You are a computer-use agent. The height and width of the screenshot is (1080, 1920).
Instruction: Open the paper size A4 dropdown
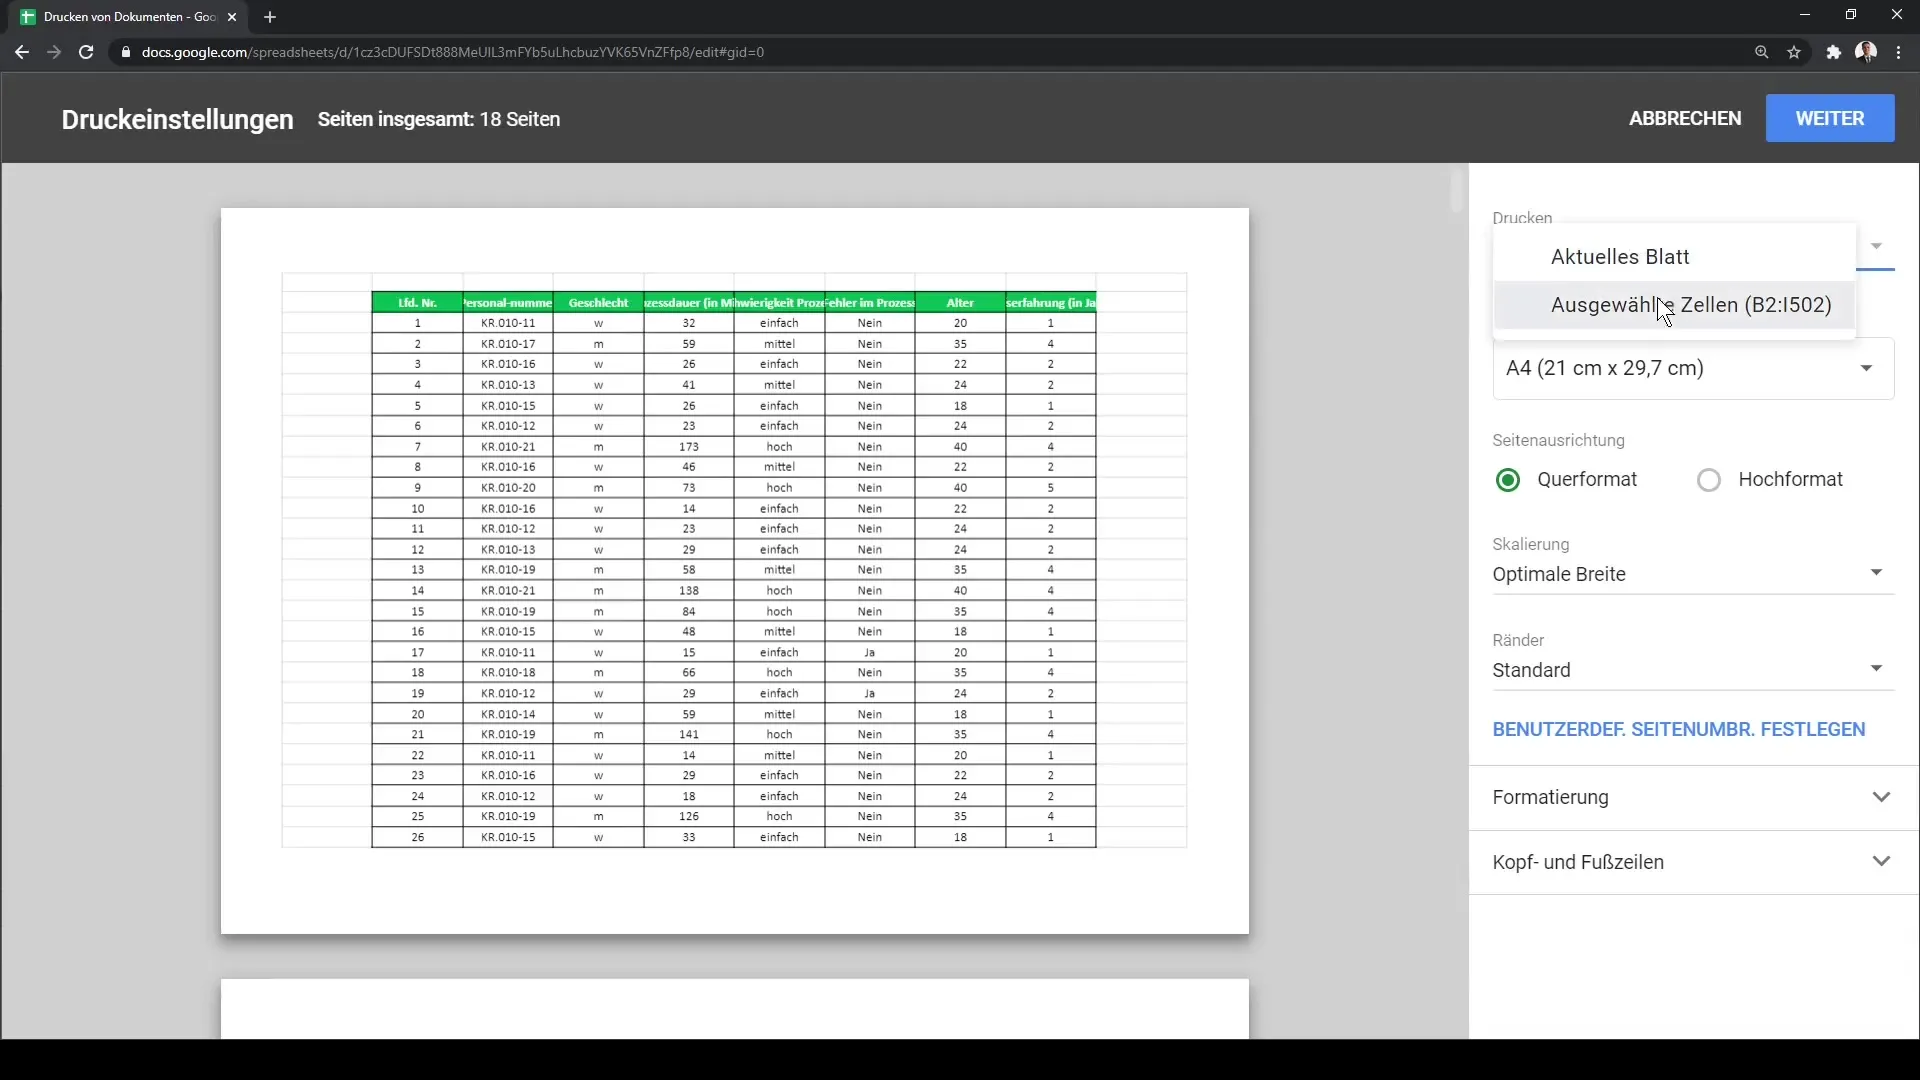click(x=1693, y=368)
